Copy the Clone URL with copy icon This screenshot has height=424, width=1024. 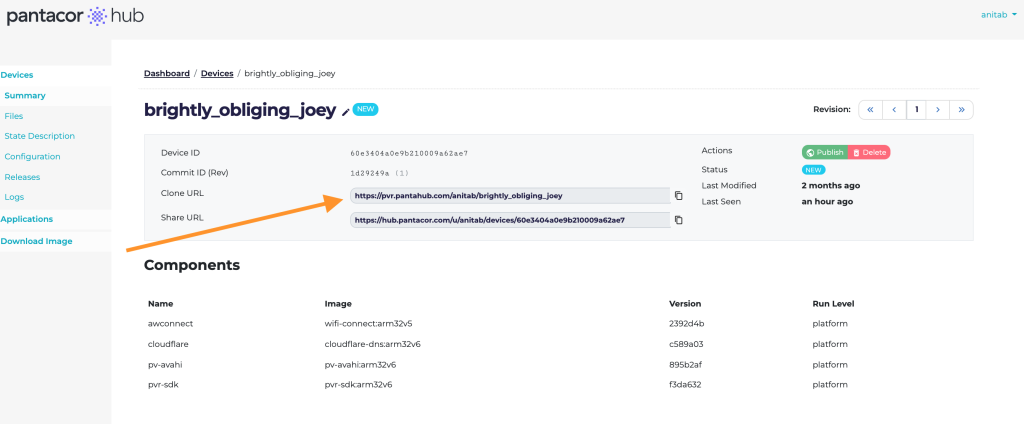point(679,195)
